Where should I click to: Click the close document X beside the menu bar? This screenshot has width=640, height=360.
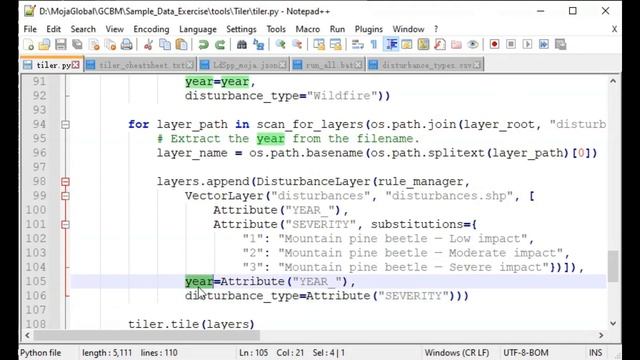614,29
